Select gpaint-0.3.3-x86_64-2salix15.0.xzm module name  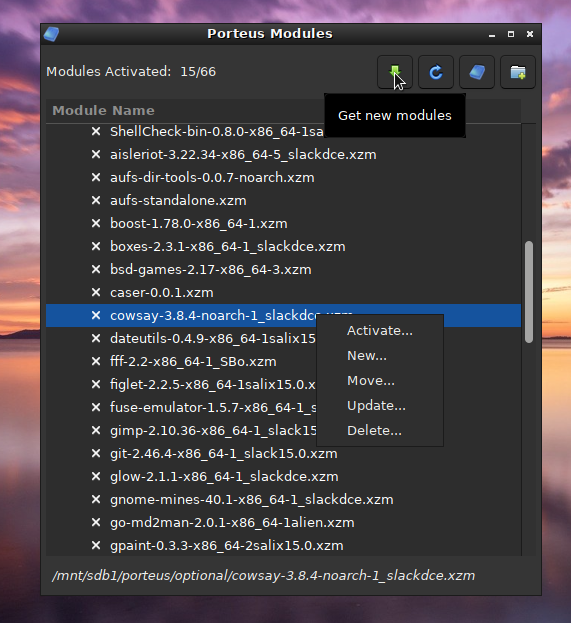tap(226, 546)
